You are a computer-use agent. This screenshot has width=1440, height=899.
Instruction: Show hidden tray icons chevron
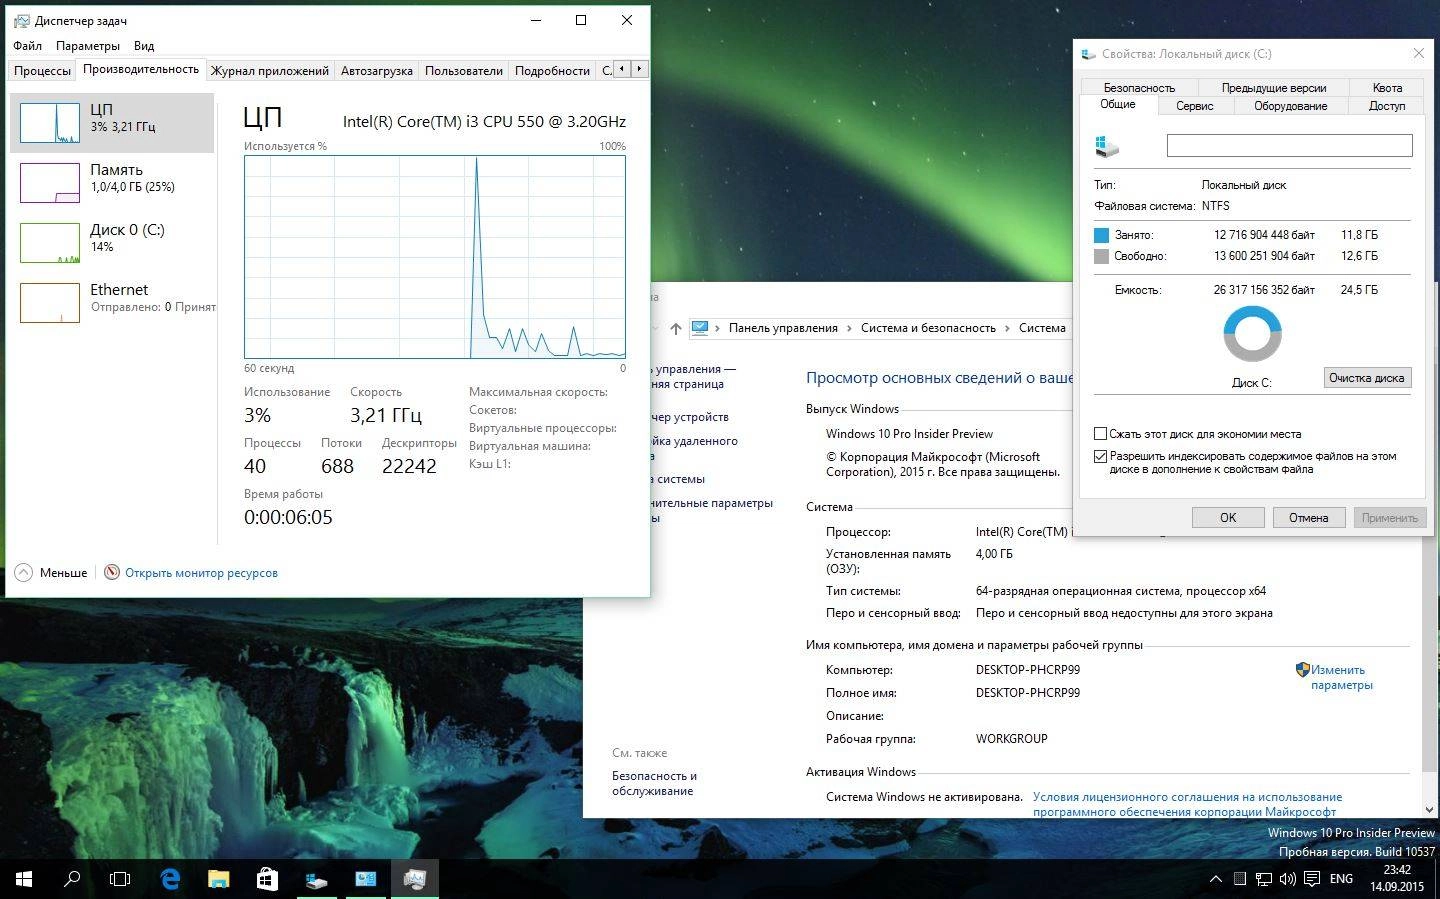[x=1216, y=879]
